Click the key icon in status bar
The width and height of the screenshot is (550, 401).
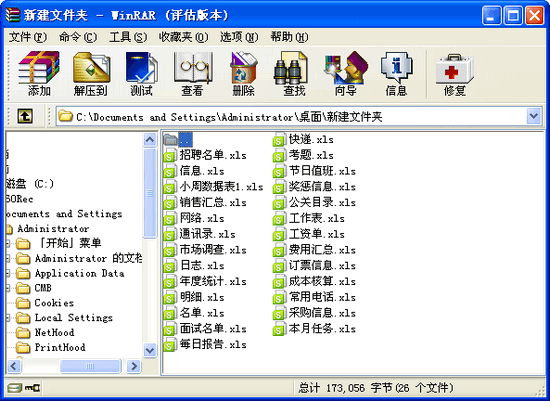(33, 388)
